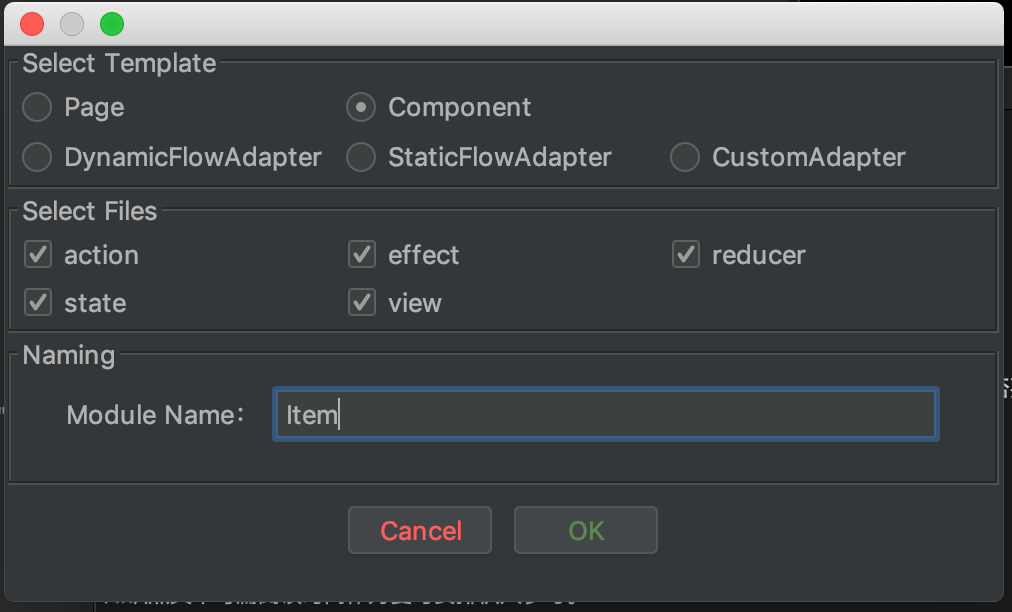Click into the Module Name text field

pyautogui.click(x=606, y=414)
